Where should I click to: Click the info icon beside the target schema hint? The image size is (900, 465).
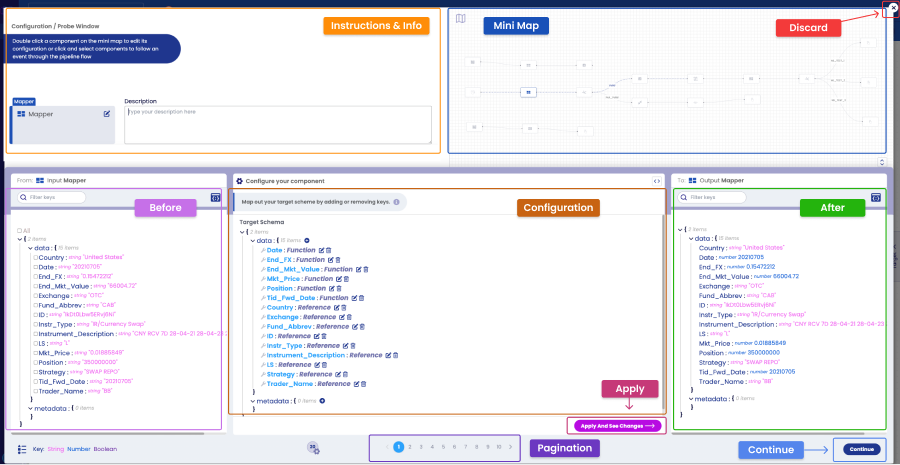397,202
